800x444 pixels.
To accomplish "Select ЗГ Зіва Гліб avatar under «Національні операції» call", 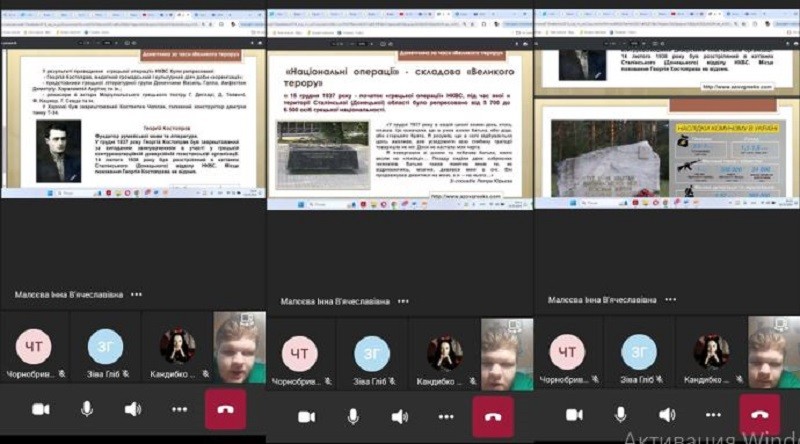I will [372, 353].
